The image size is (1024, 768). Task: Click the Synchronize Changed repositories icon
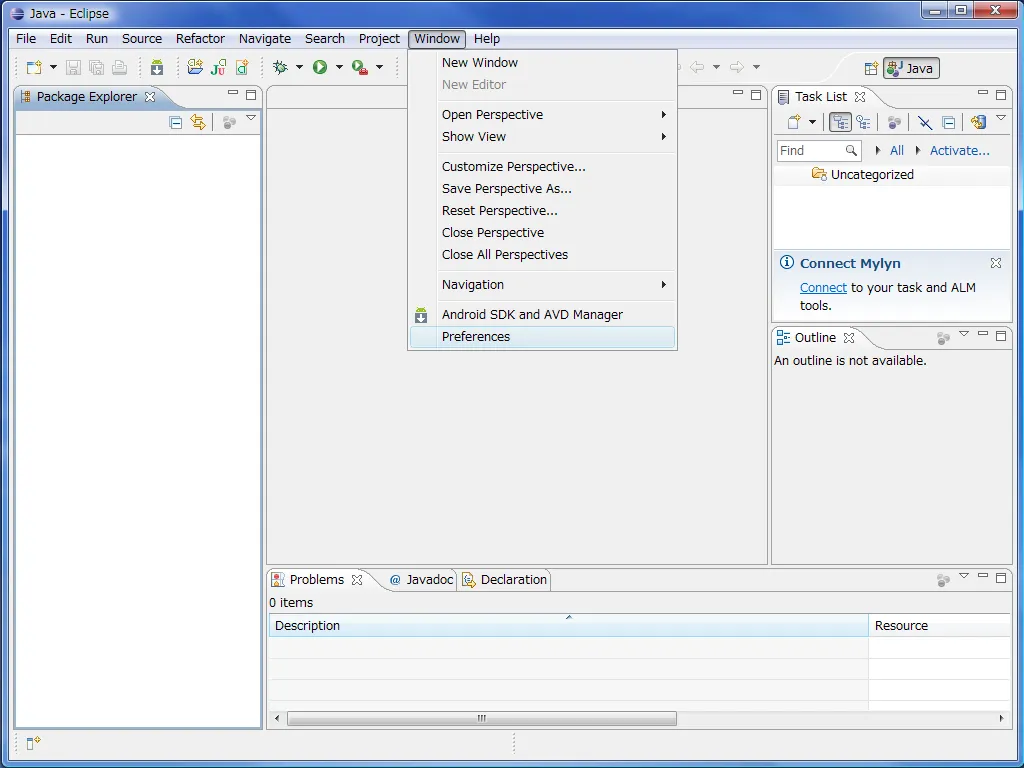click(x=978, y=122)
